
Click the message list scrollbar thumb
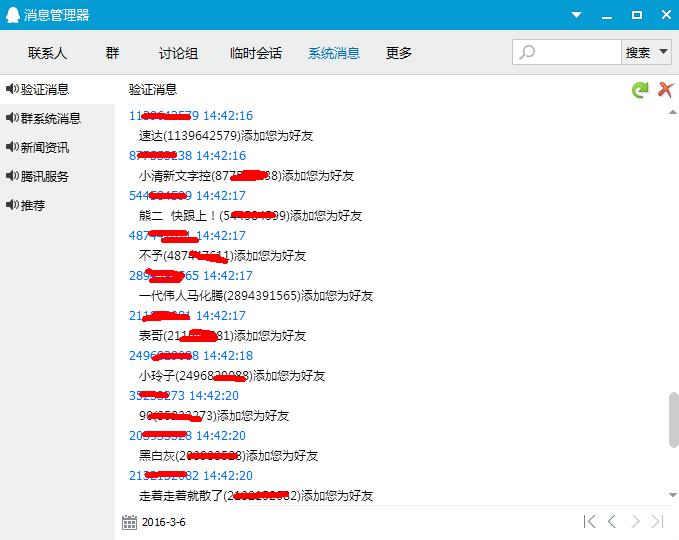(x=673, y=420)
